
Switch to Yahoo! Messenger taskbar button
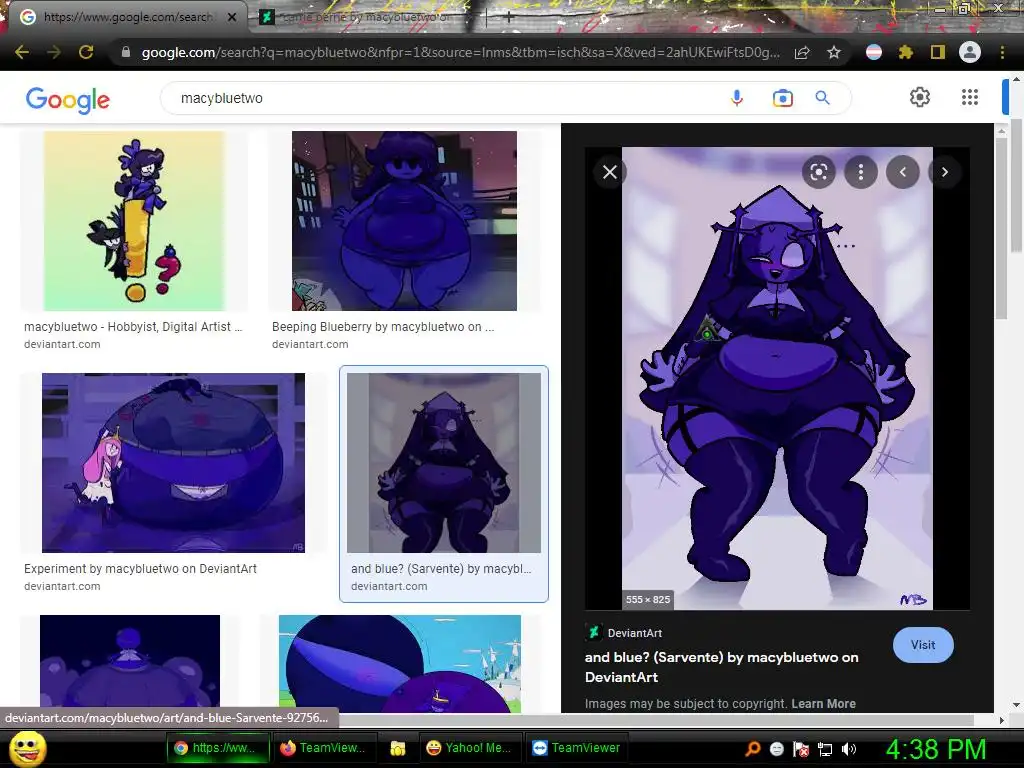pos(470,748)
